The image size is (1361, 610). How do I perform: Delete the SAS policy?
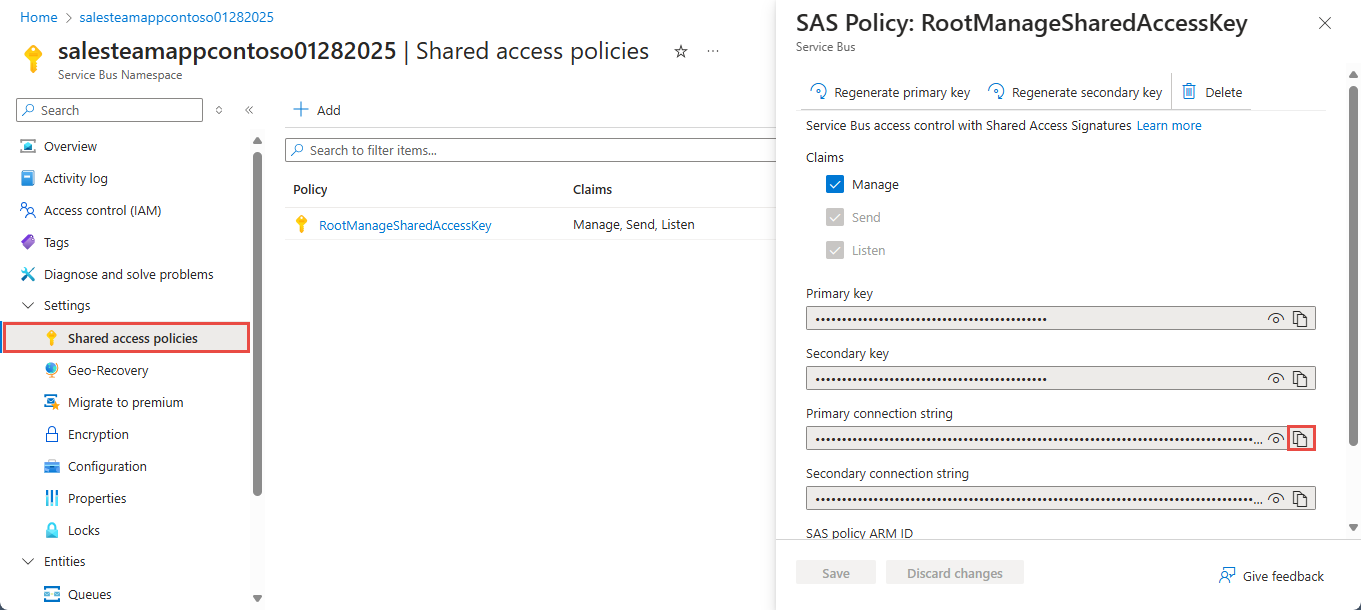click(1212, 92)
